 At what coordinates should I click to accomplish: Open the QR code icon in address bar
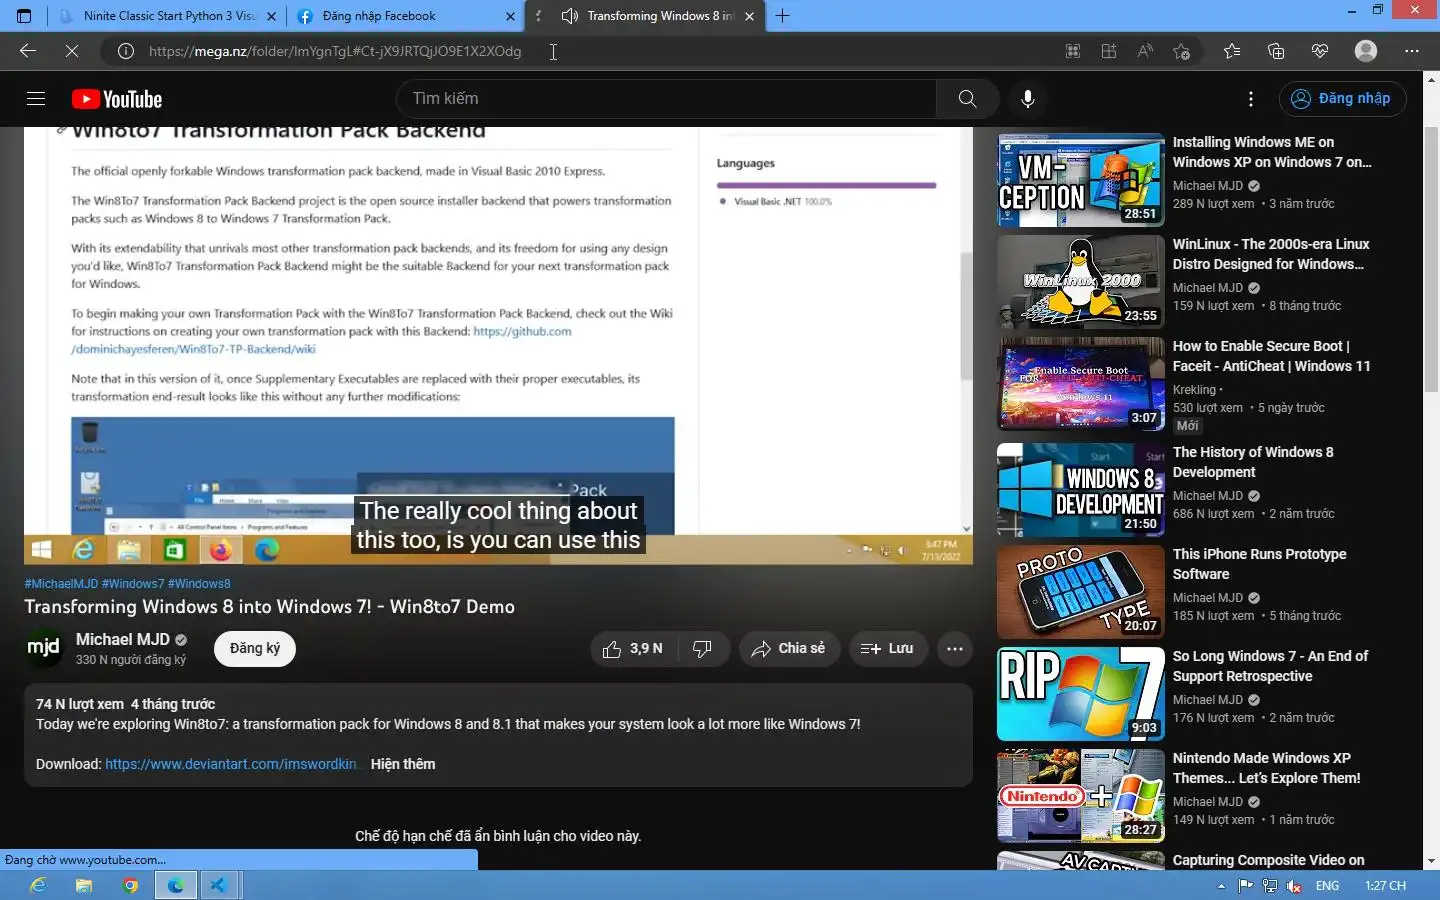click(x=1073, y=51)
